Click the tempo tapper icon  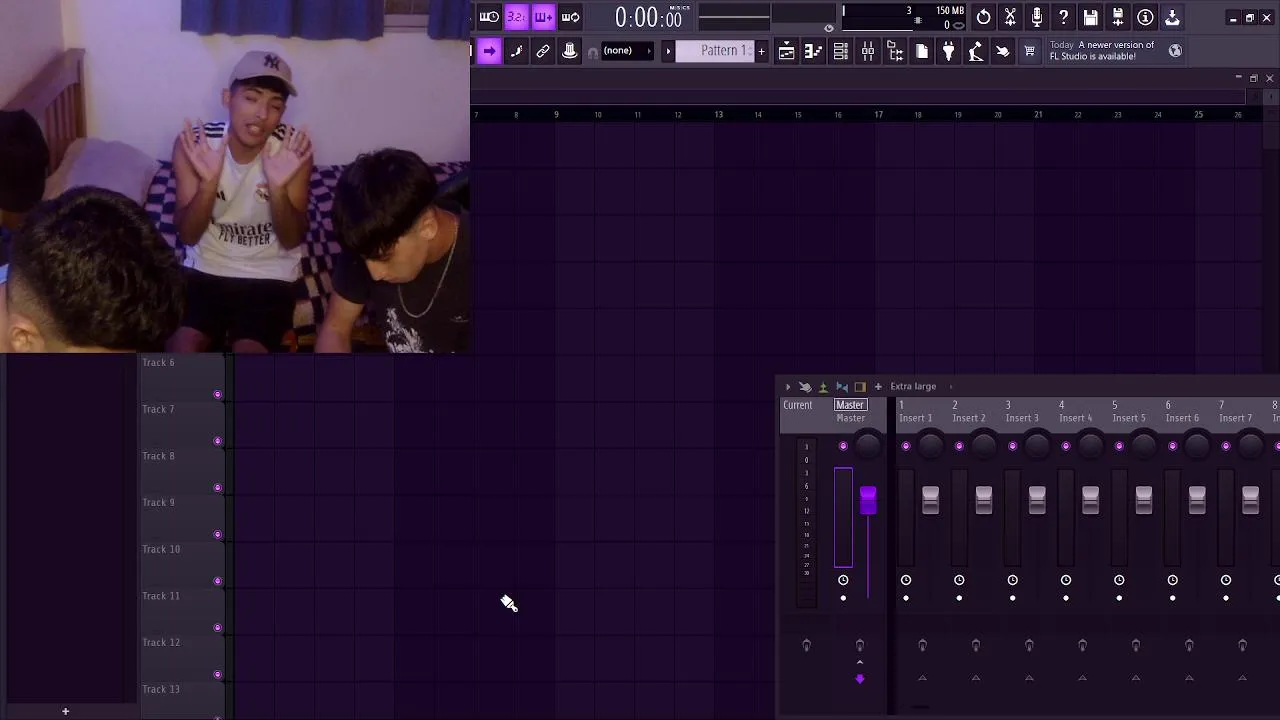(976, 51)
